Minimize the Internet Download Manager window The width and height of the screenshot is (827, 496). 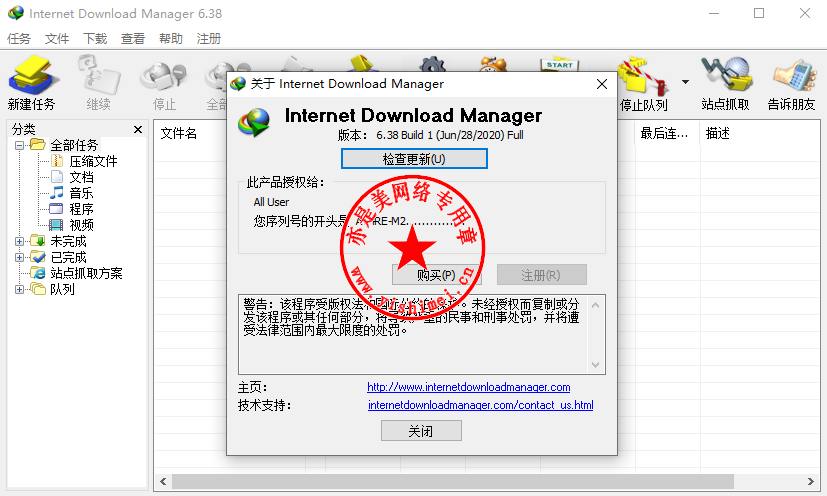pos(714,13)
